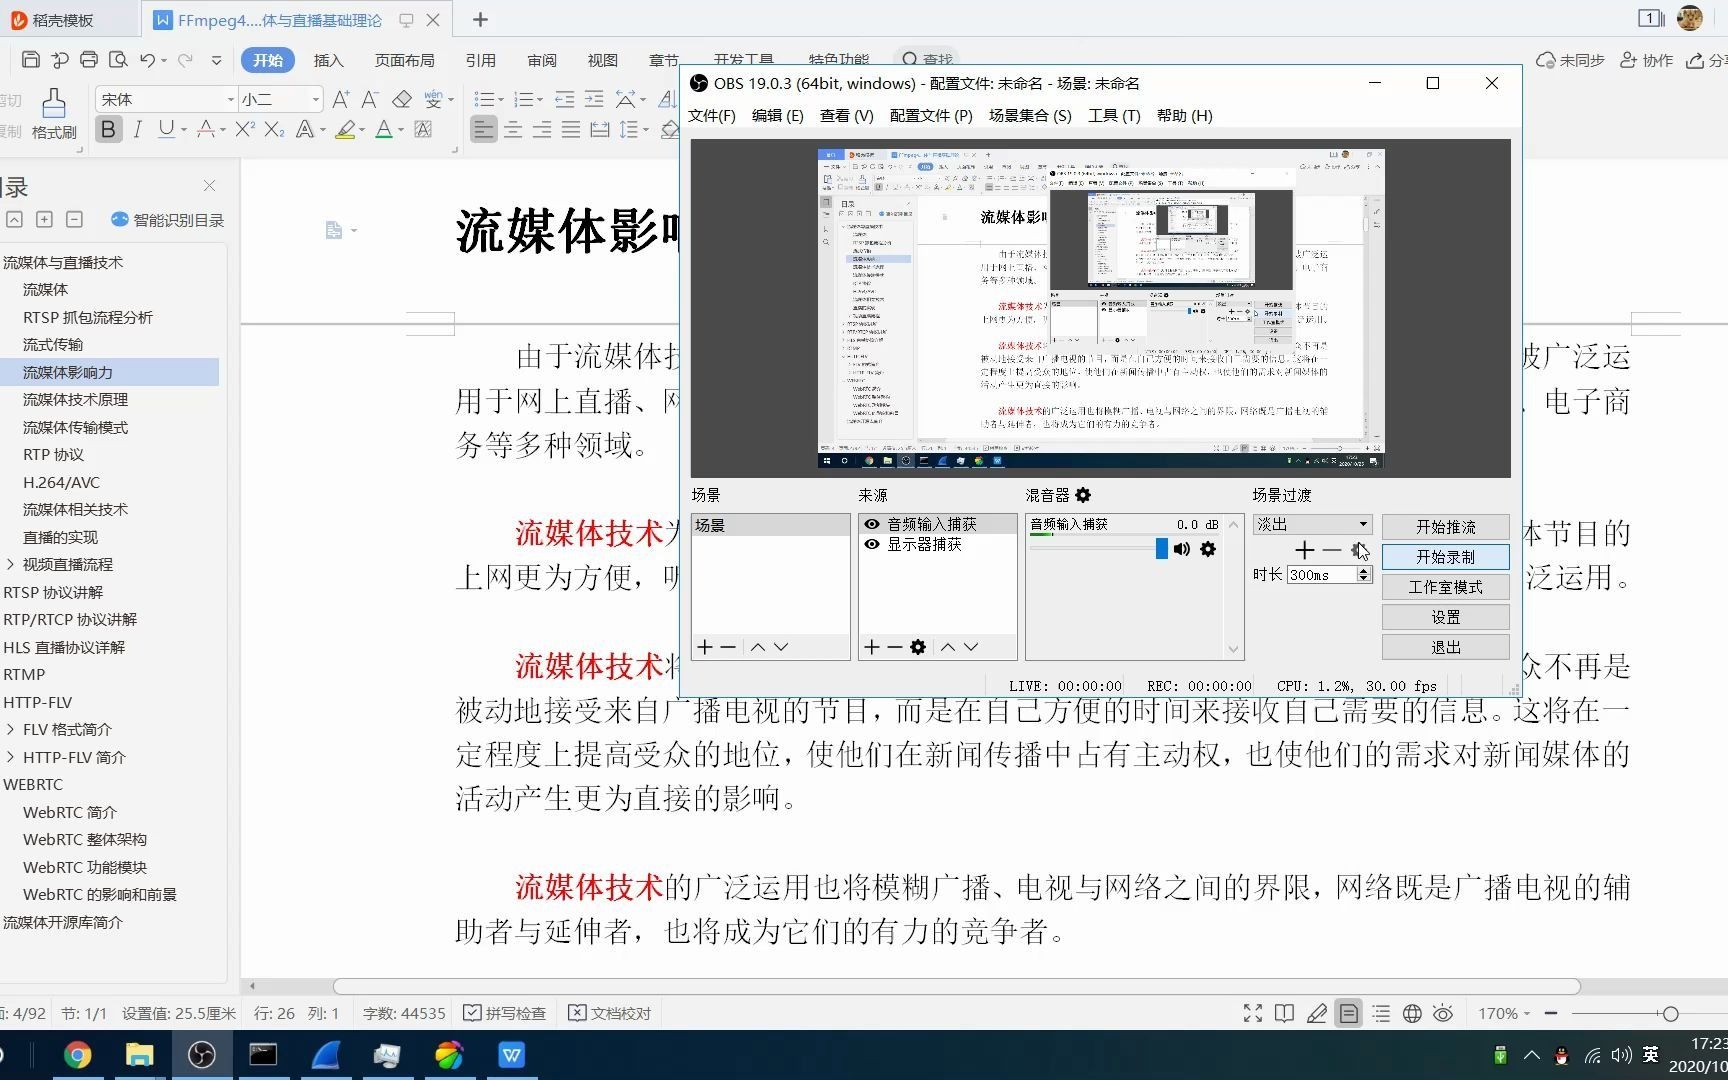The width and height of the screenshot is (1728, 1080).
Task: Add a new source in 来源 panel
Action: pos(872,647)
